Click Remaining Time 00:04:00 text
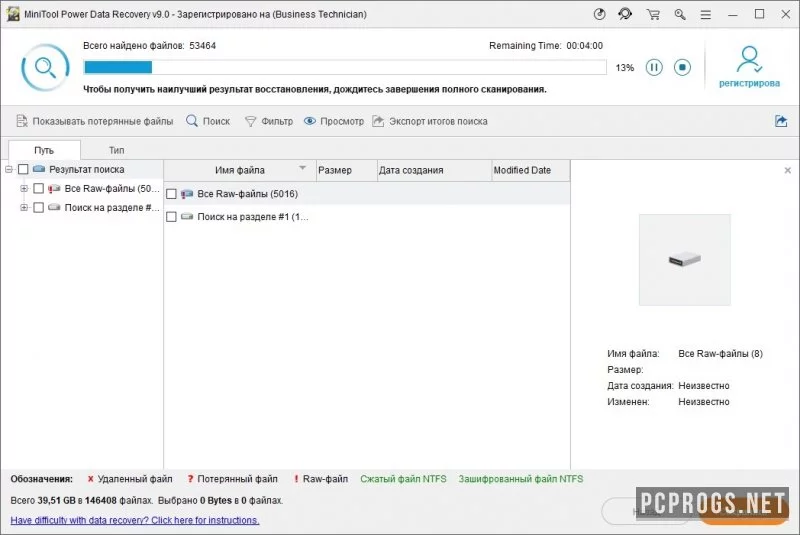This screenshot has width=800, height=535. 546,46
